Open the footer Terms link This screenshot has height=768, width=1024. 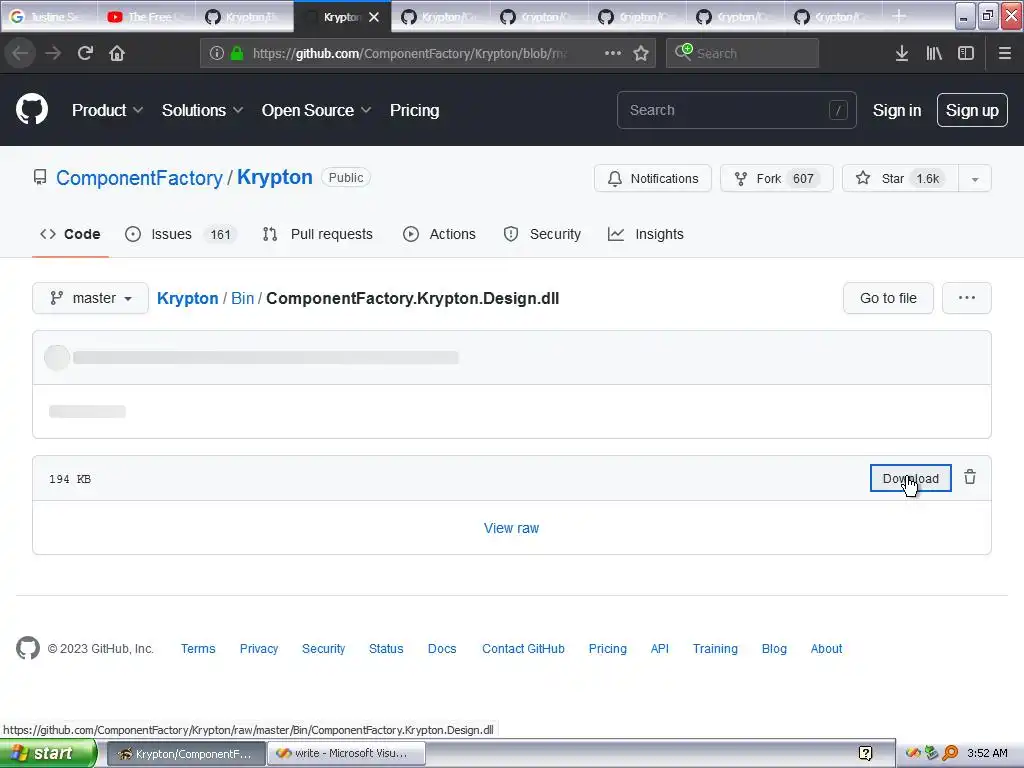(198, 648)
